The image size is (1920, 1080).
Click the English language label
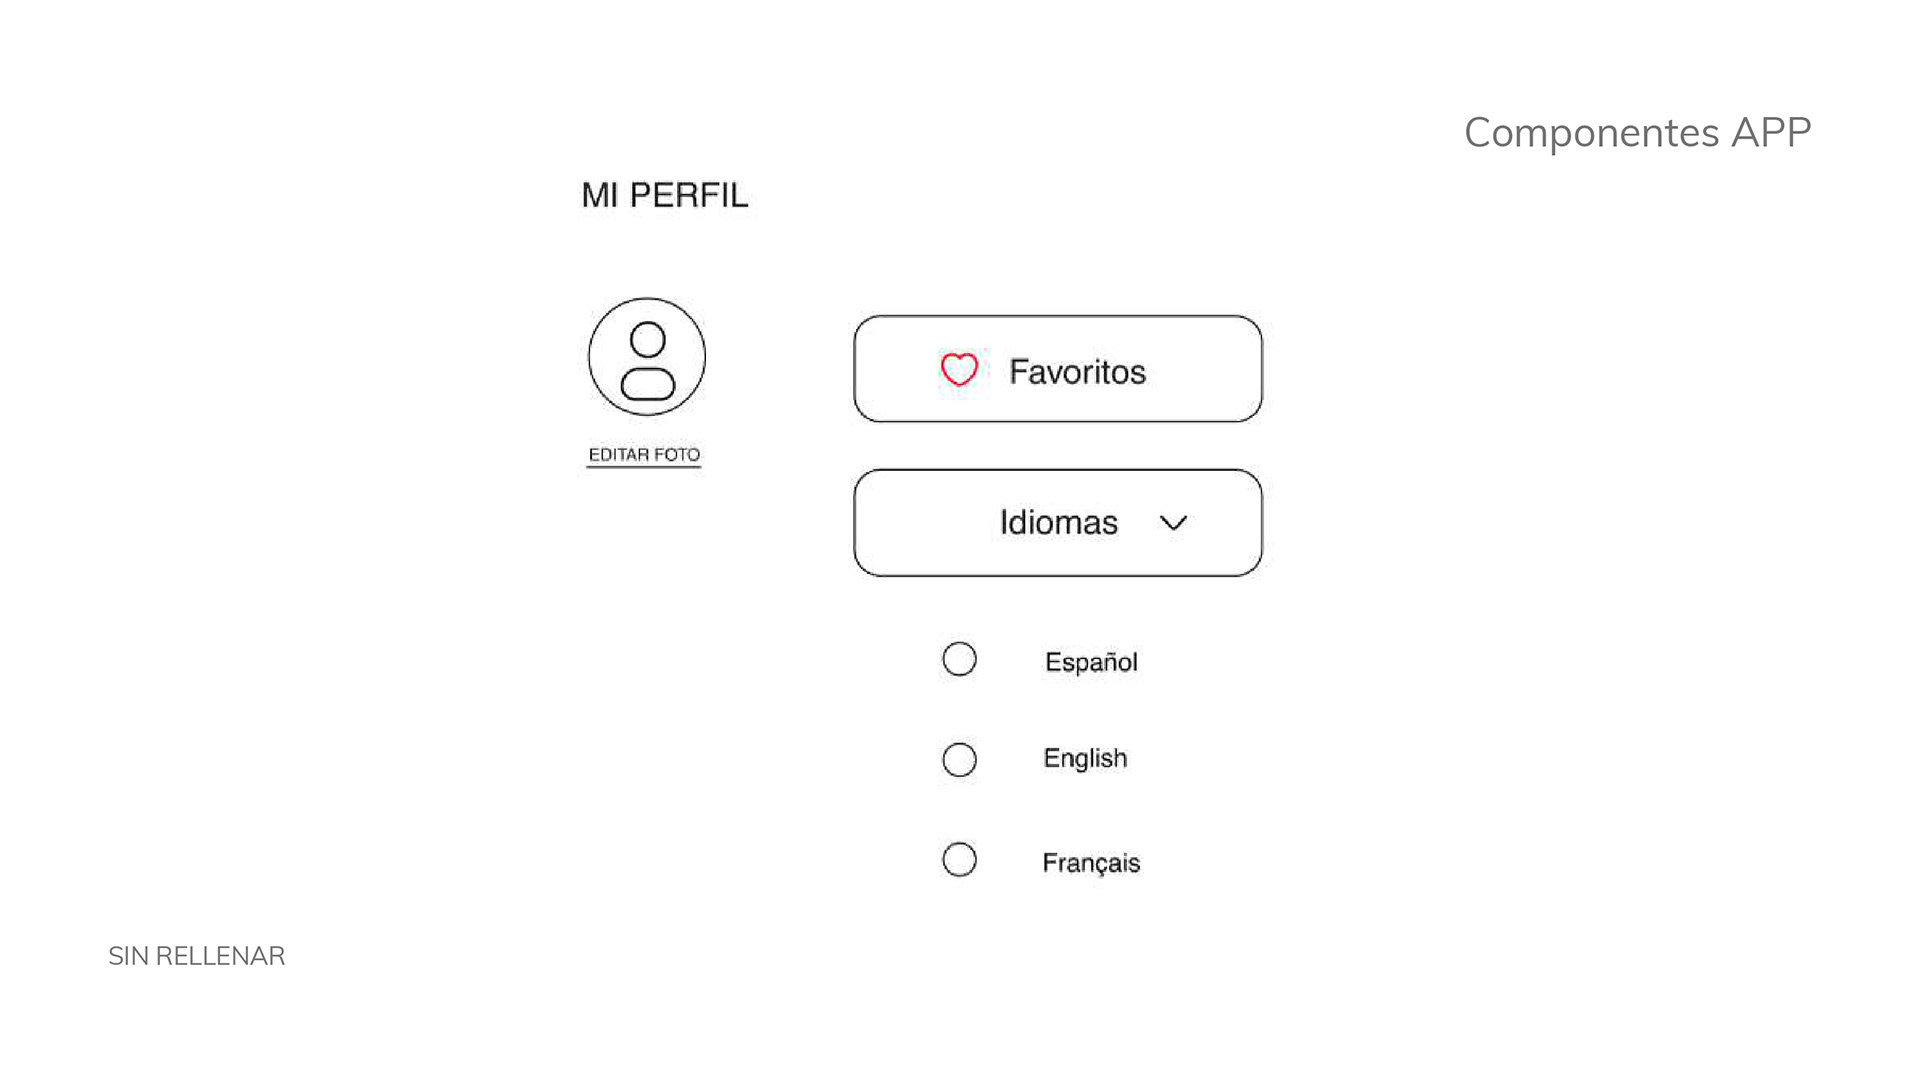(1085, 758)
